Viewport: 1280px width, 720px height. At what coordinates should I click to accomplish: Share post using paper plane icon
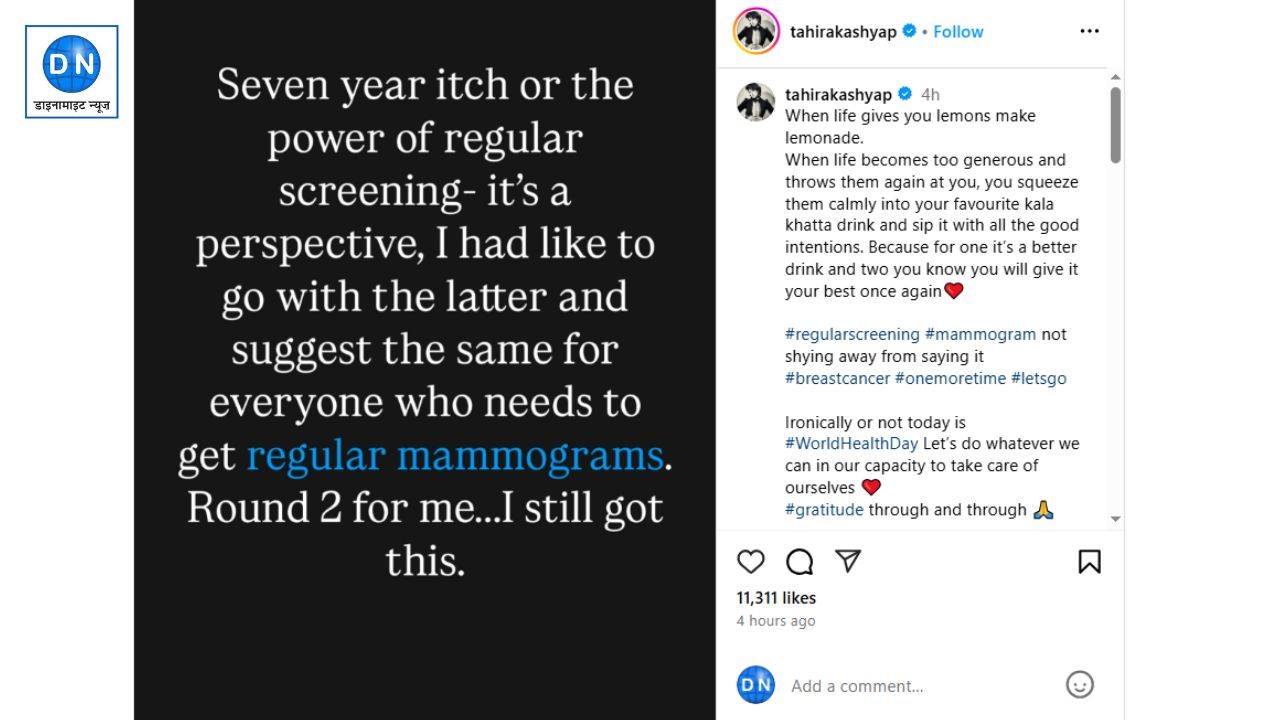(x=848, y=561)
